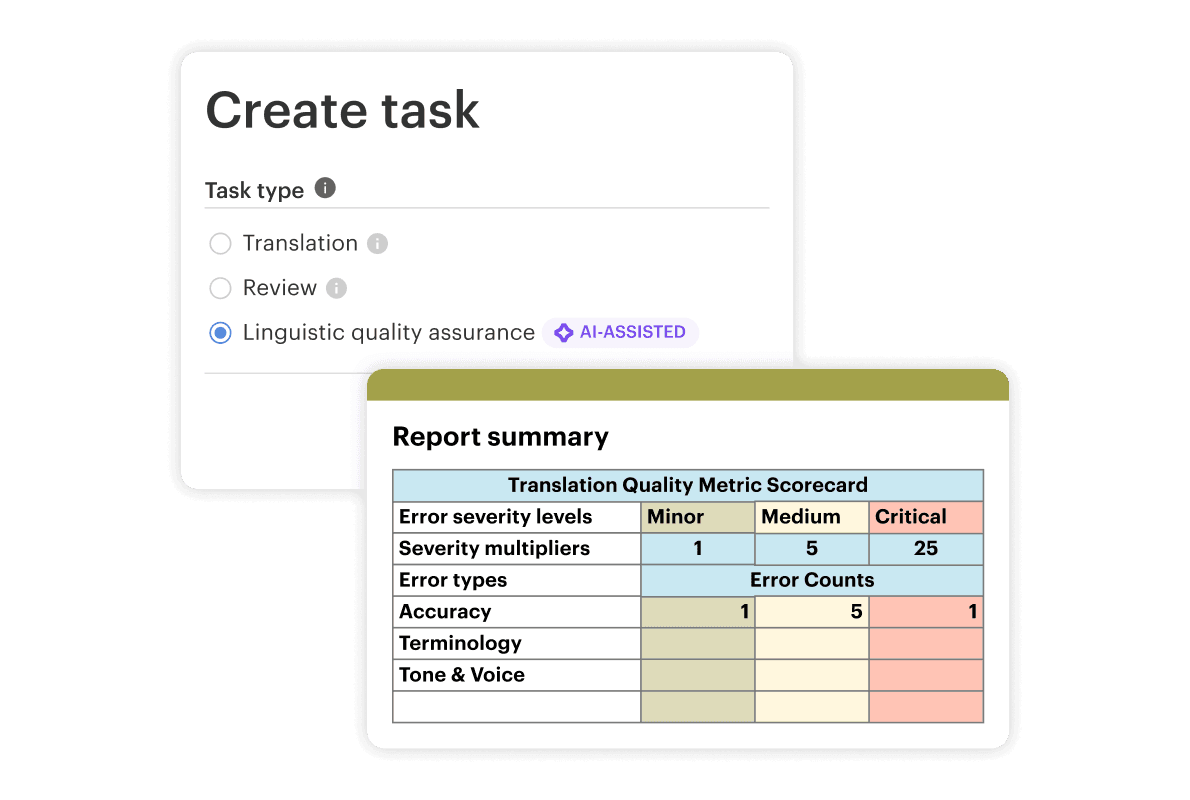
Task: Click the severity multiplier 25 cell
Action: coord(925,548)
